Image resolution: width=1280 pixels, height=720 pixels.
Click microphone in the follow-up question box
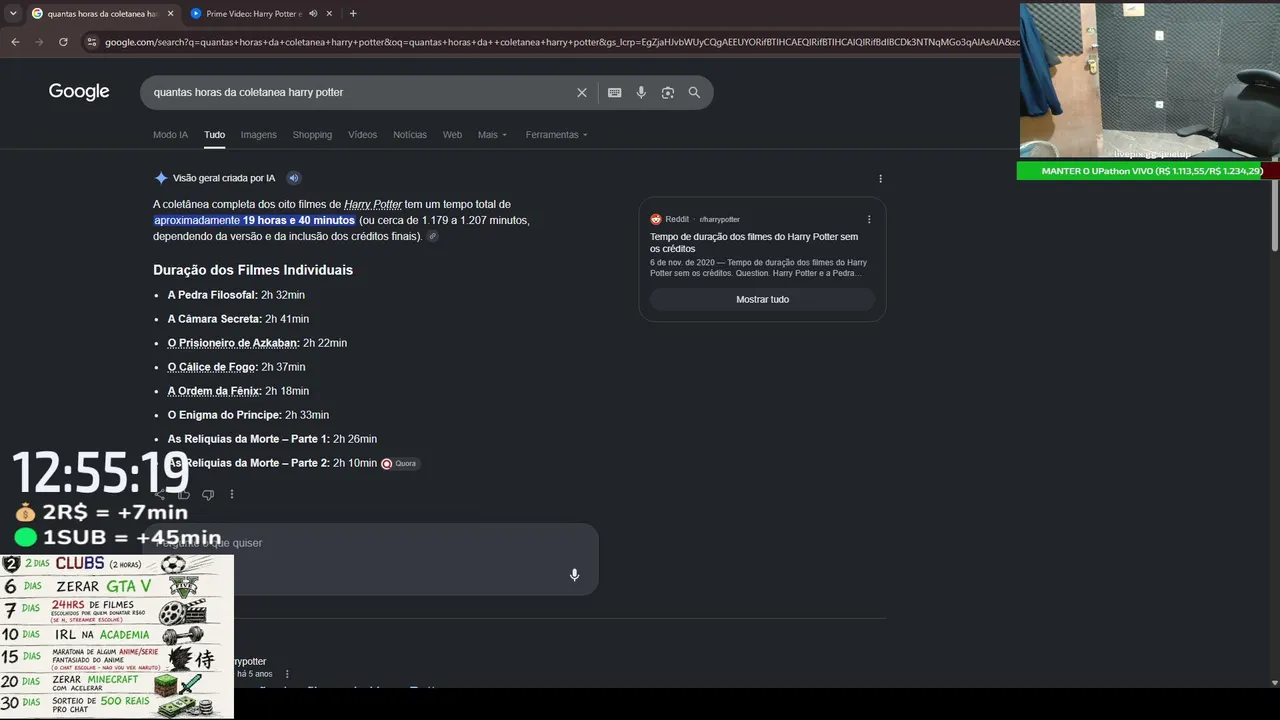(x=574, y=575)
